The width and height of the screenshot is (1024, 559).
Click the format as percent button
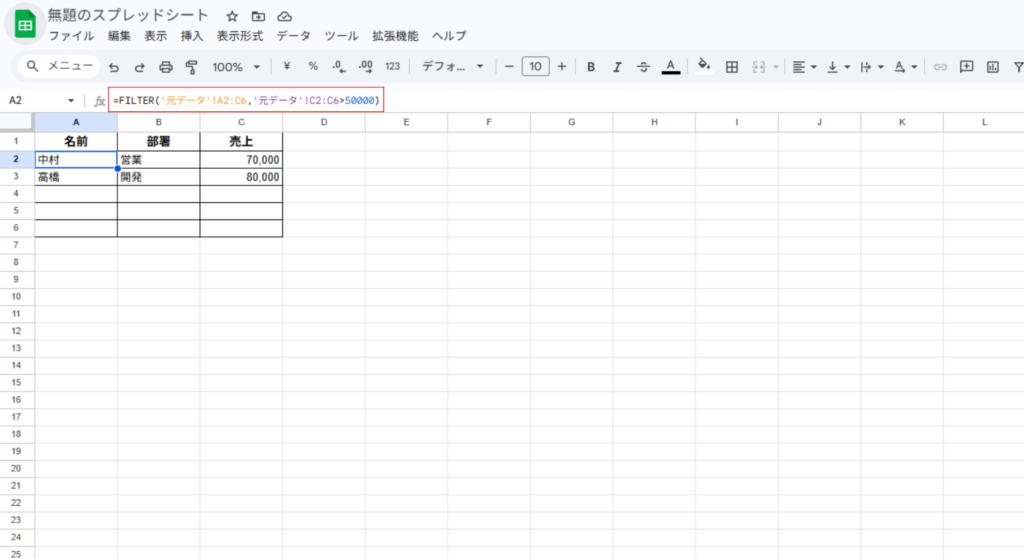click(x=313, y=67)
